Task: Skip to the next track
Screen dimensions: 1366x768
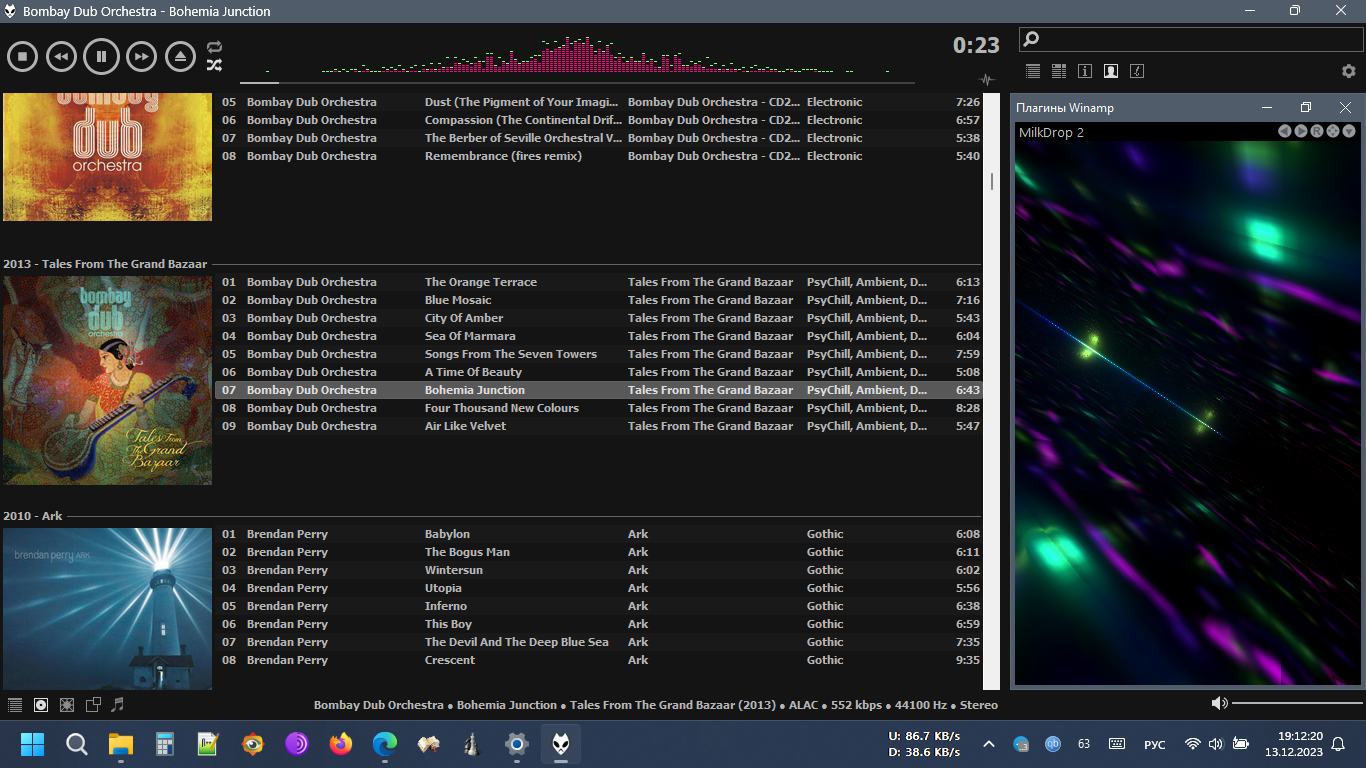Action: 142,57
